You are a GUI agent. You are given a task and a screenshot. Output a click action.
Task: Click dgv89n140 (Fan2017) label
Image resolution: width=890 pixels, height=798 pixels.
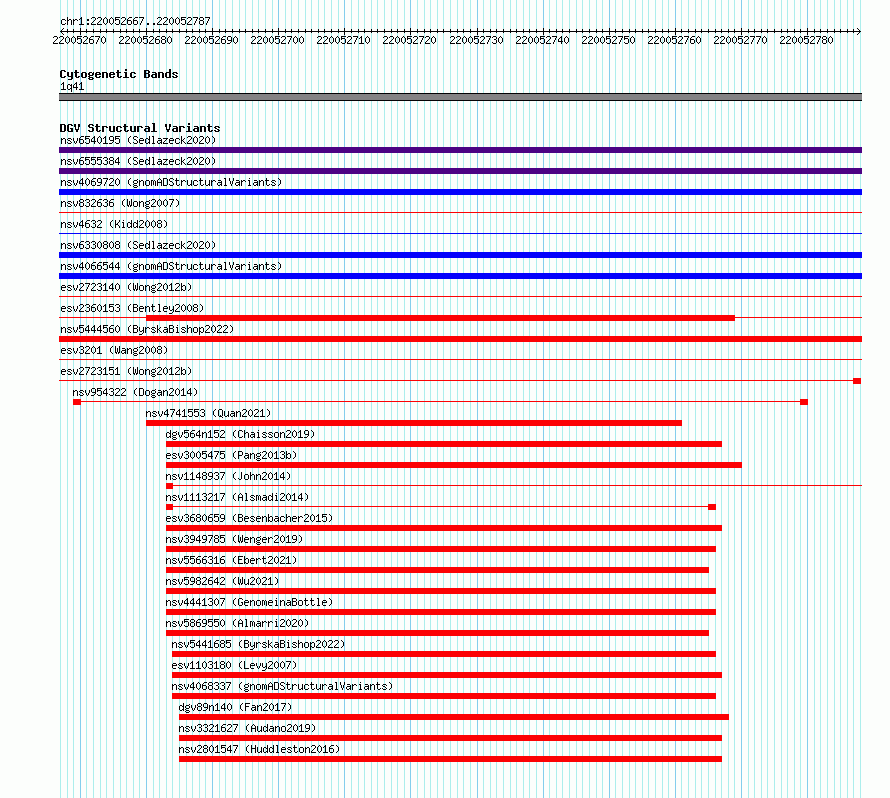pyautogui.click(x=235, y=707)
